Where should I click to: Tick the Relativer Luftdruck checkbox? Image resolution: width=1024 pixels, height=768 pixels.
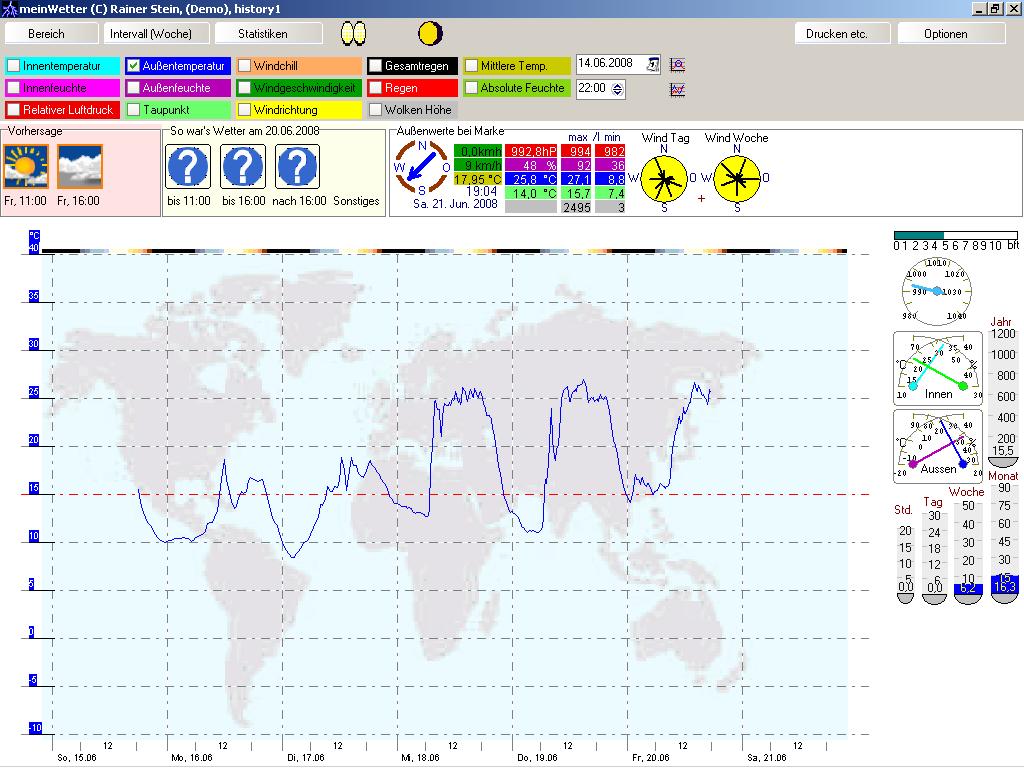14,110
